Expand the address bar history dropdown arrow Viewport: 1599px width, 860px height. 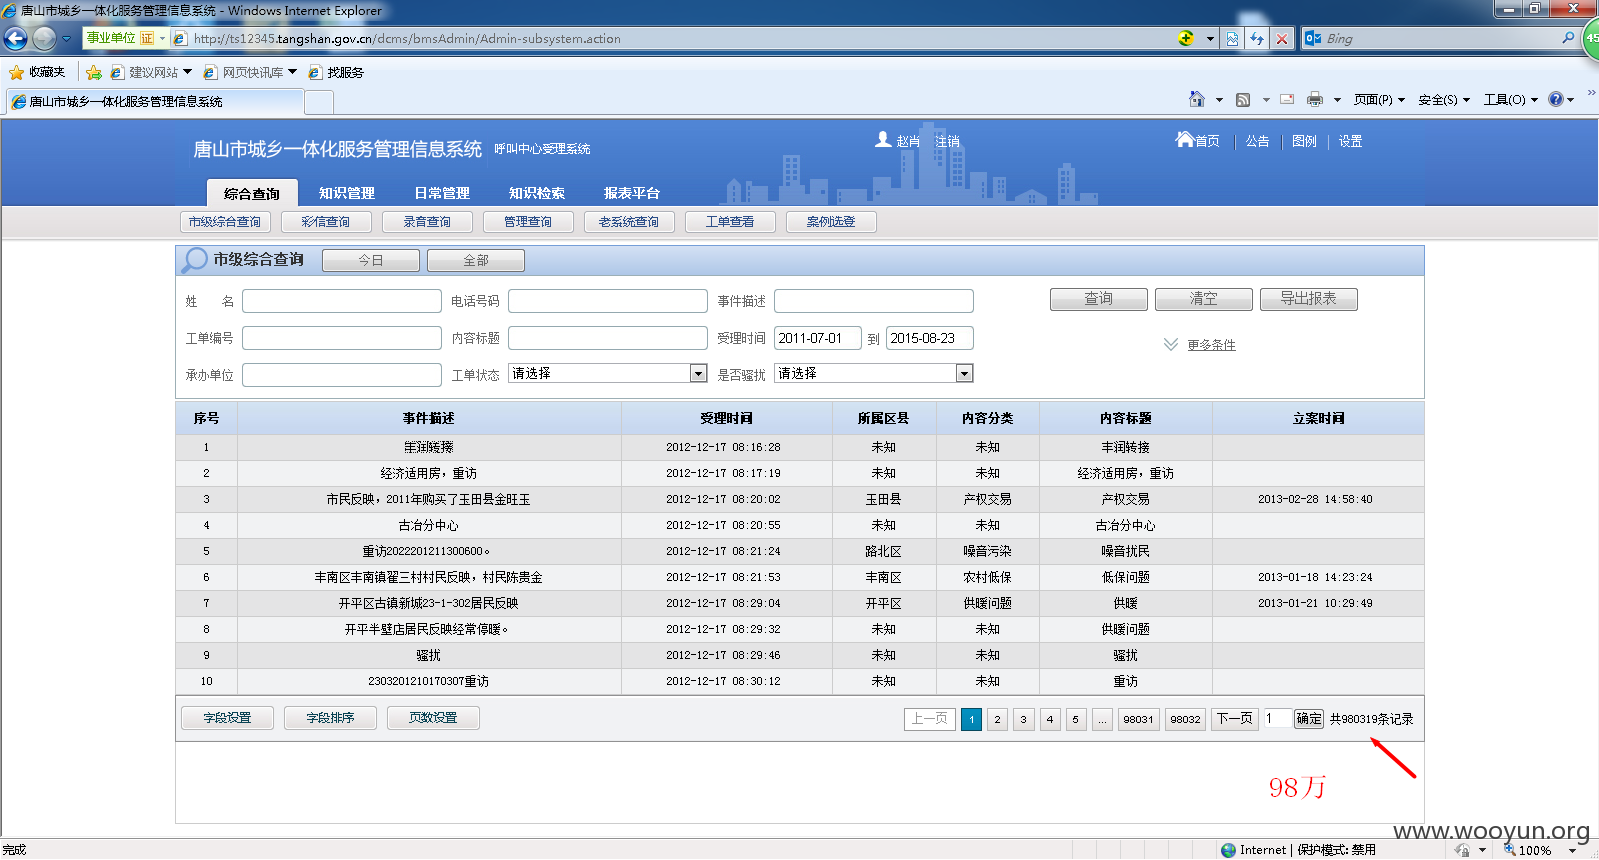coord(1210,39)
